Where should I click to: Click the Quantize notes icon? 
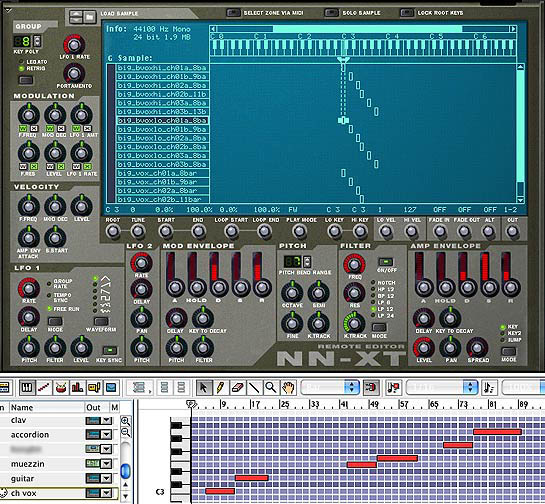(x=489, y=387)
